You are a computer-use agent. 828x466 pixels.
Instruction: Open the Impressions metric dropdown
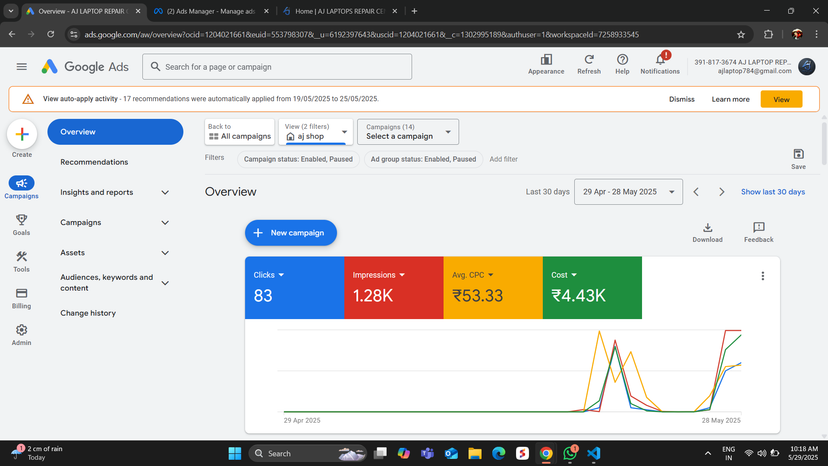tap(379, 275)
